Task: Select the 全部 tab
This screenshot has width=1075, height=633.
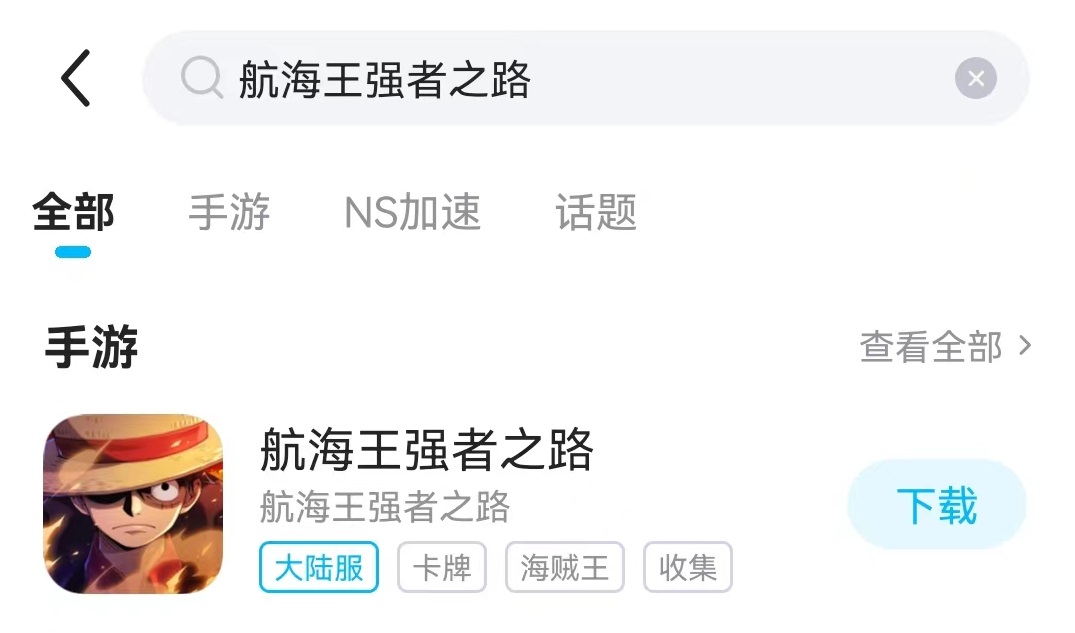Action: click(73, 212)
